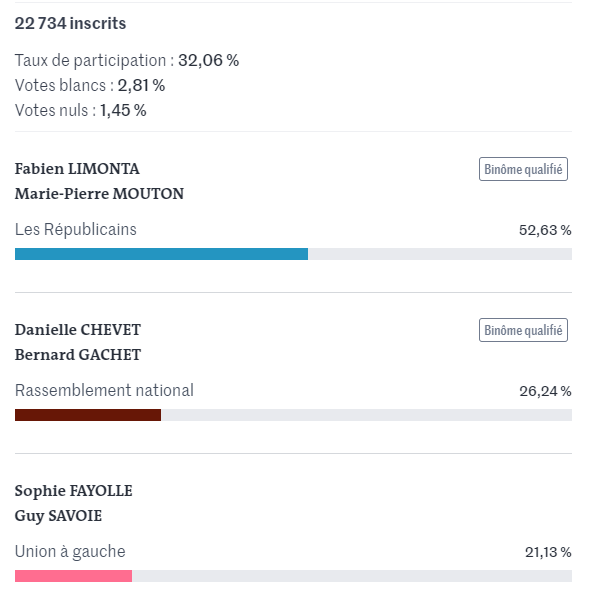Click the Taux de participation value
The height and width of the screenshot is (613, 606).
(208, 60)
